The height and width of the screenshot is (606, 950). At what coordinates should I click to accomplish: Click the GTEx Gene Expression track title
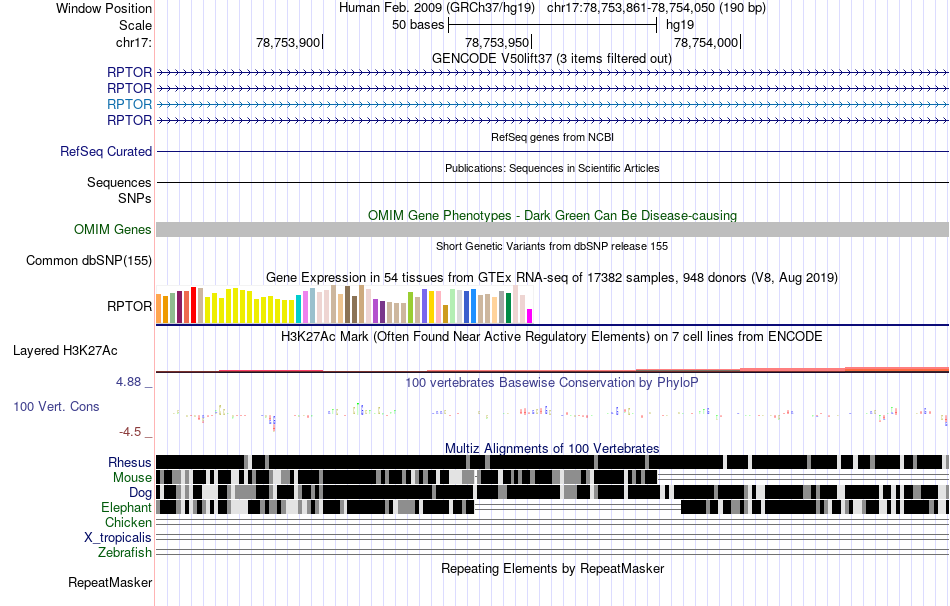coord(552,278)
